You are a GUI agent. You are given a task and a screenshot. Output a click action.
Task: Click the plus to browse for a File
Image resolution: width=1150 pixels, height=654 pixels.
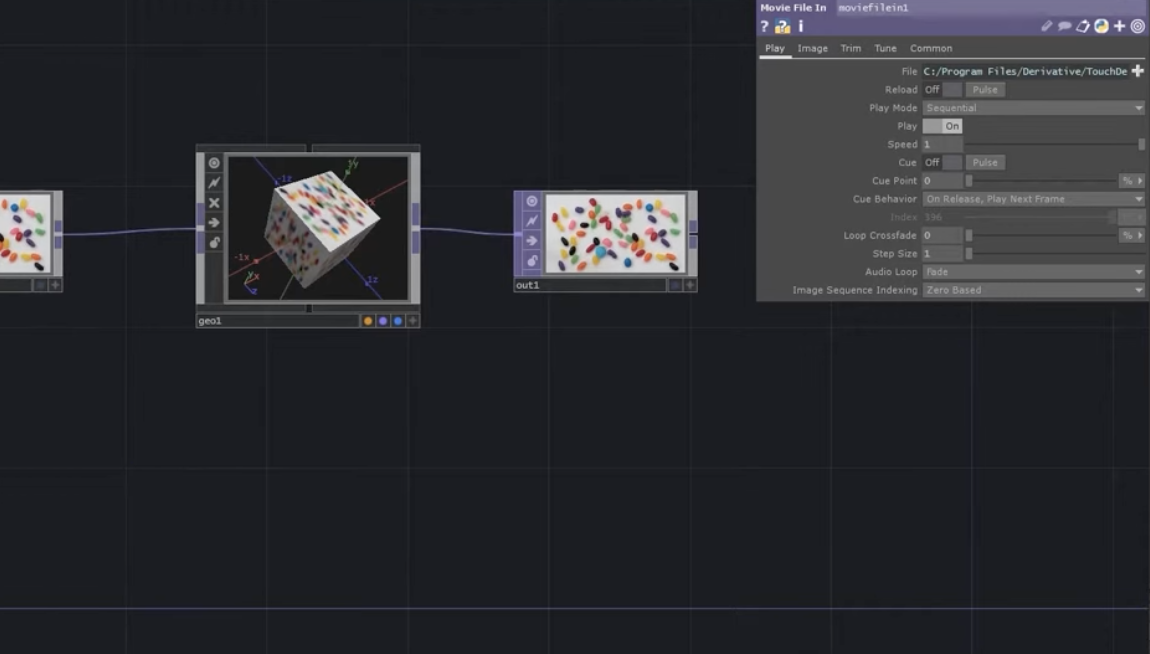click(1138, 71)
